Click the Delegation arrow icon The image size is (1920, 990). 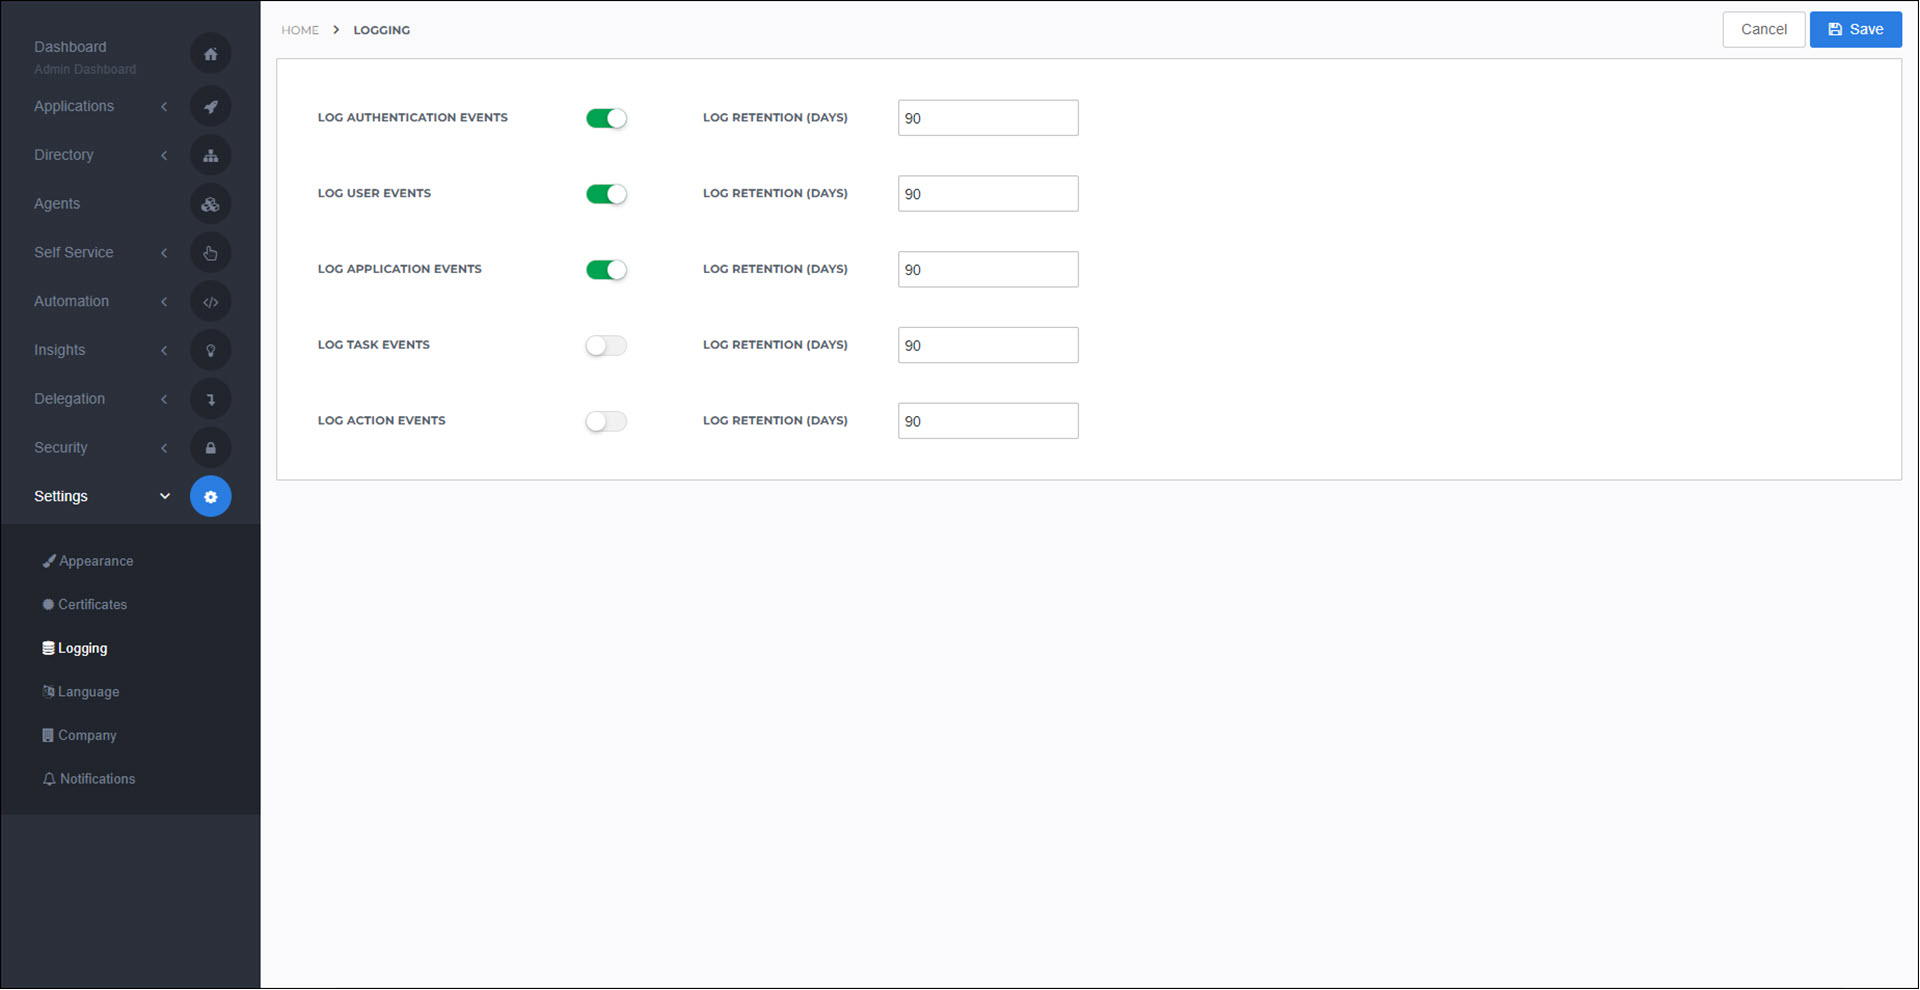(210, 399)
